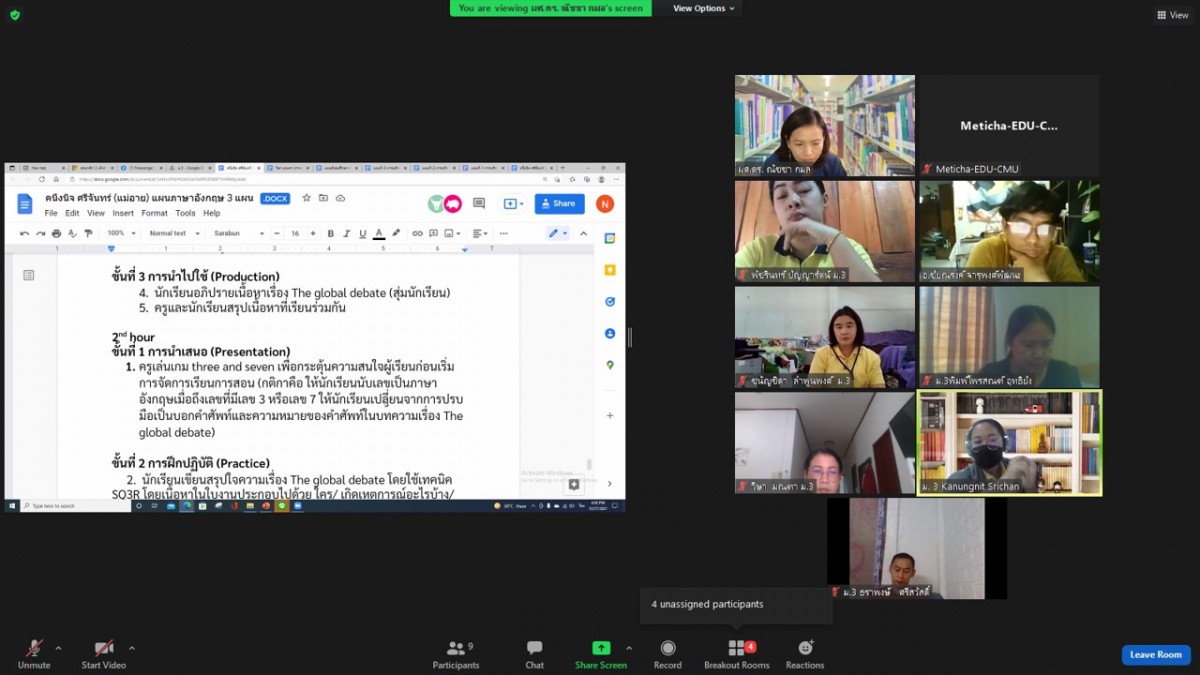Image resolution: width=1200 pixels, height=675 pixels.
Task: Click the Paint format icon
Action: click(x=88, y=233)
